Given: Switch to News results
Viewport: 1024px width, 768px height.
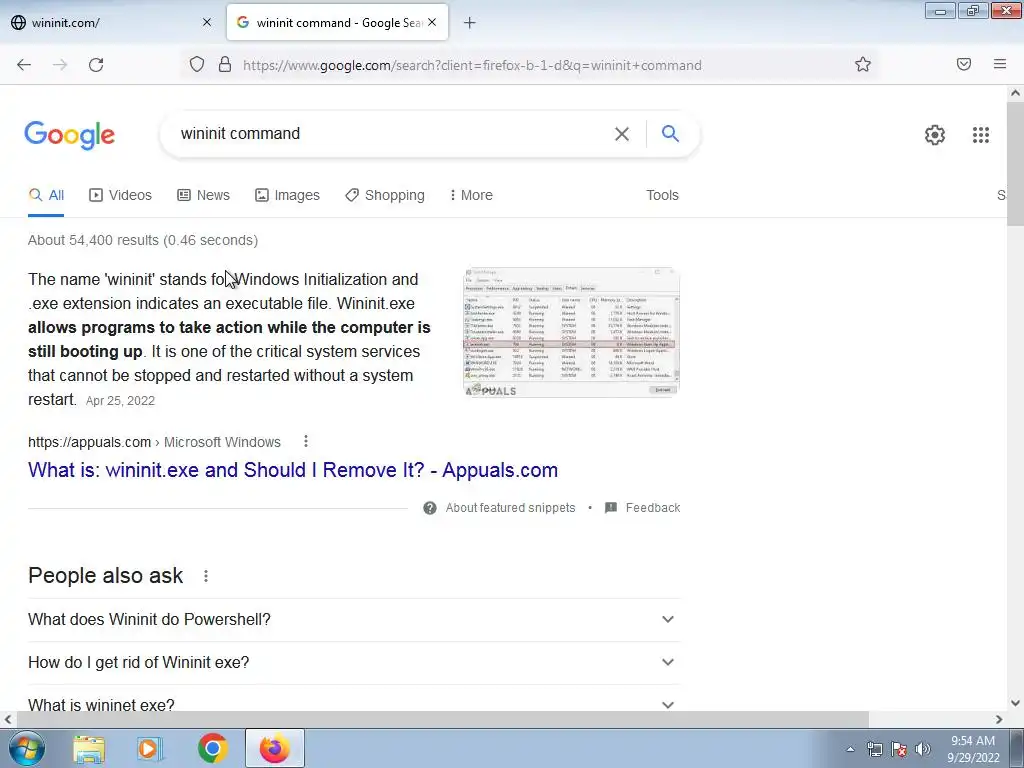Looking at the screenshot, I should coord(204,195).
